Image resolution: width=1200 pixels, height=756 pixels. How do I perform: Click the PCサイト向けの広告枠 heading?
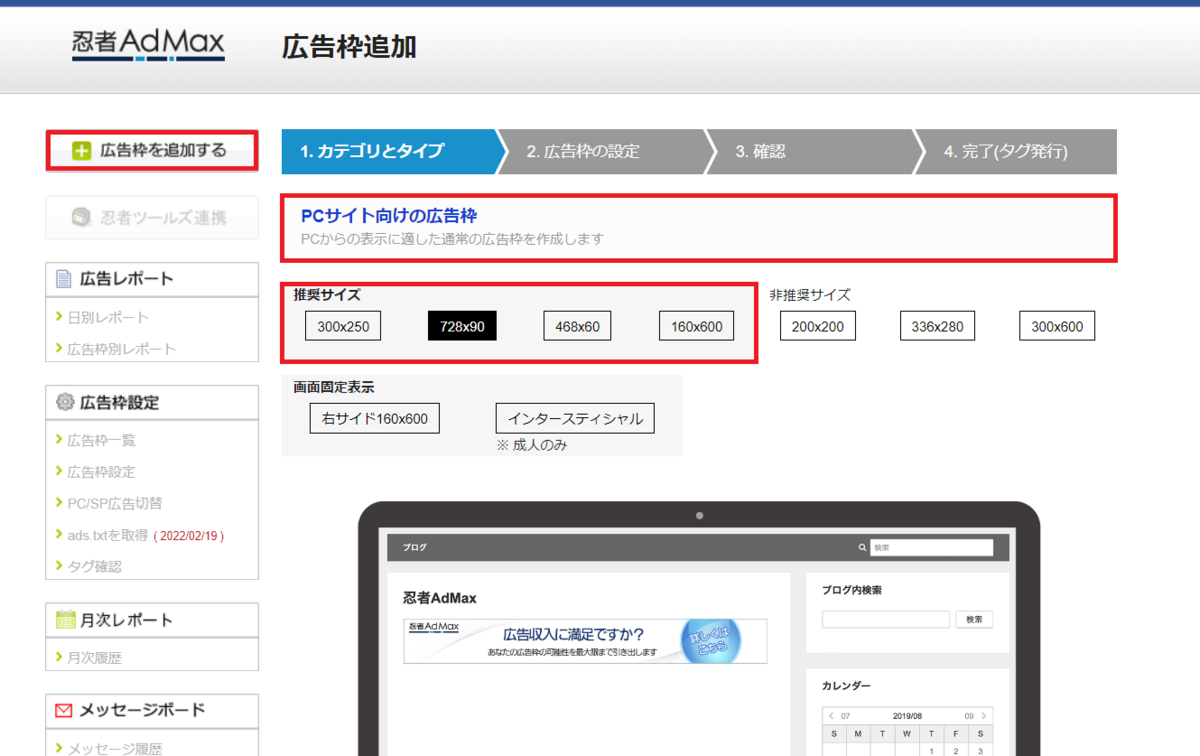389,215
